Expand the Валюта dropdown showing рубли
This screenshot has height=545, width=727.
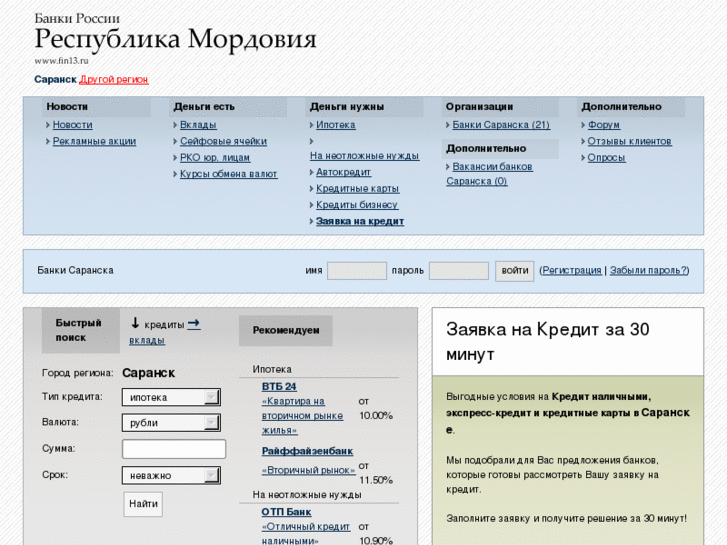(x=211, y=423)
